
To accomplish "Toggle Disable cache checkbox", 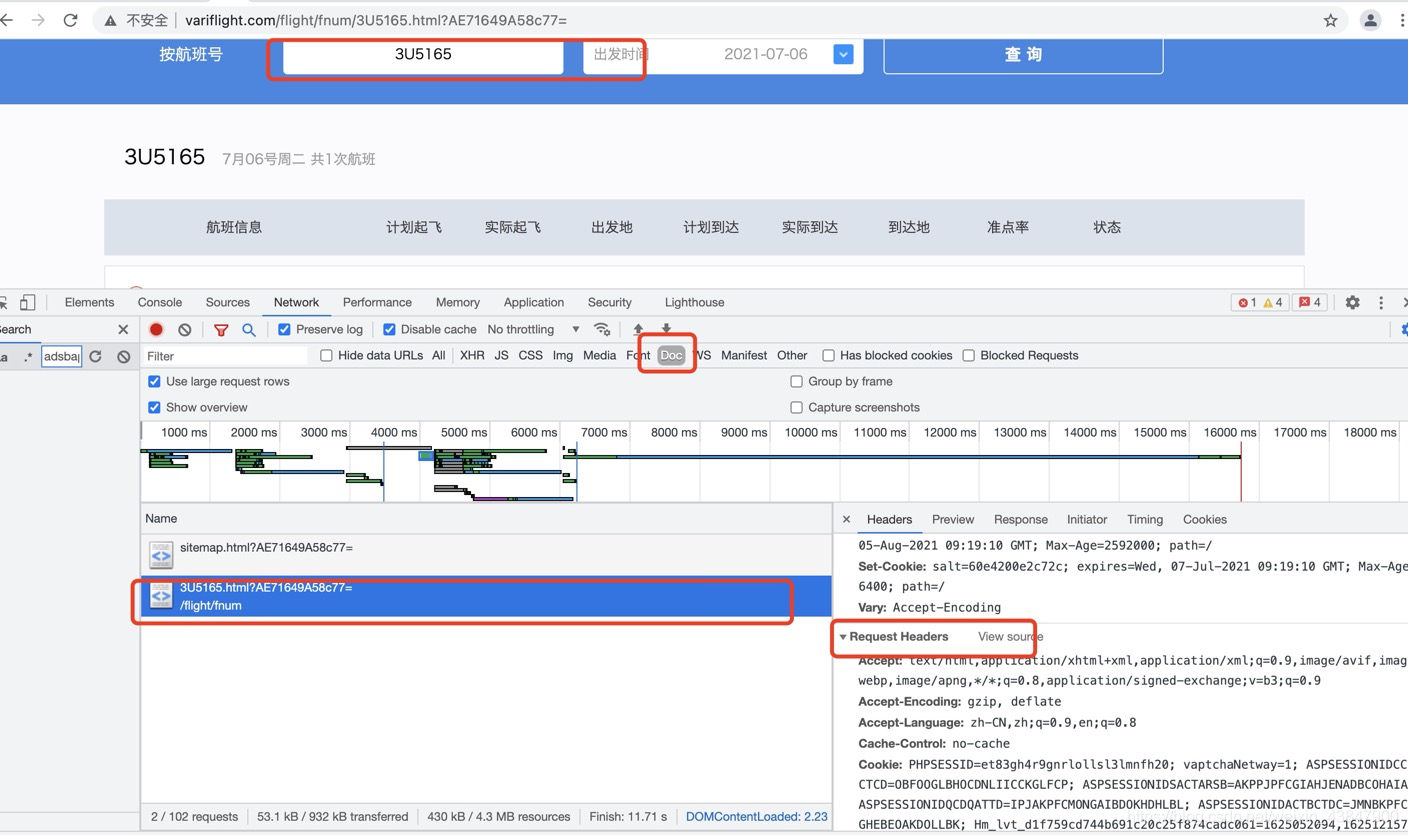I will tap(389, 329).
